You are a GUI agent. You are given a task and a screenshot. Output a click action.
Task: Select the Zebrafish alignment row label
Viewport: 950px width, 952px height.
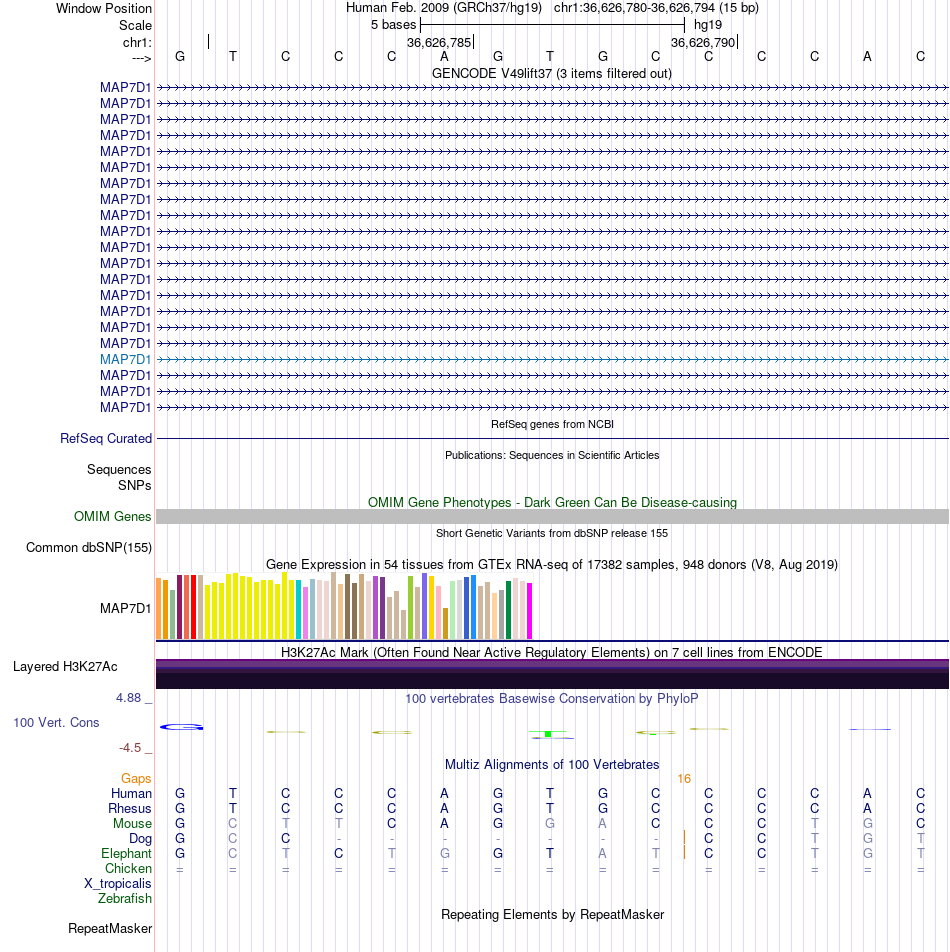[x=124, y=899]
